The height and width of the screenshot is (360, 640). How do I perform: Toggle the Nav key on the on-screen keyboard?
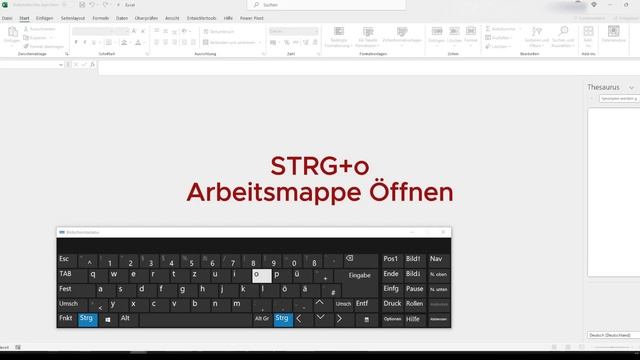(438, 260)
